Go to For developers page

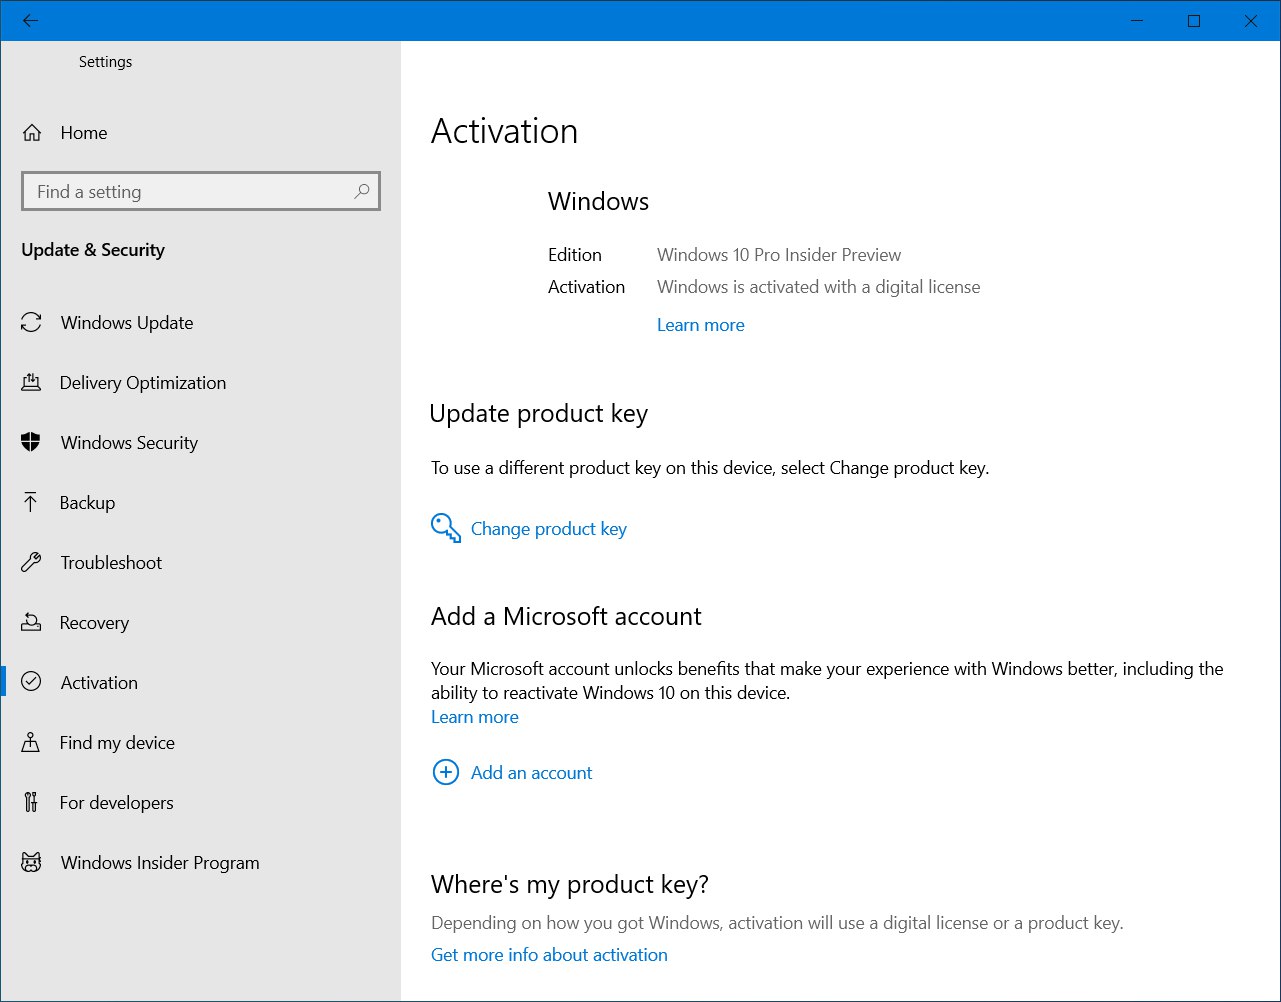[200, 802]
